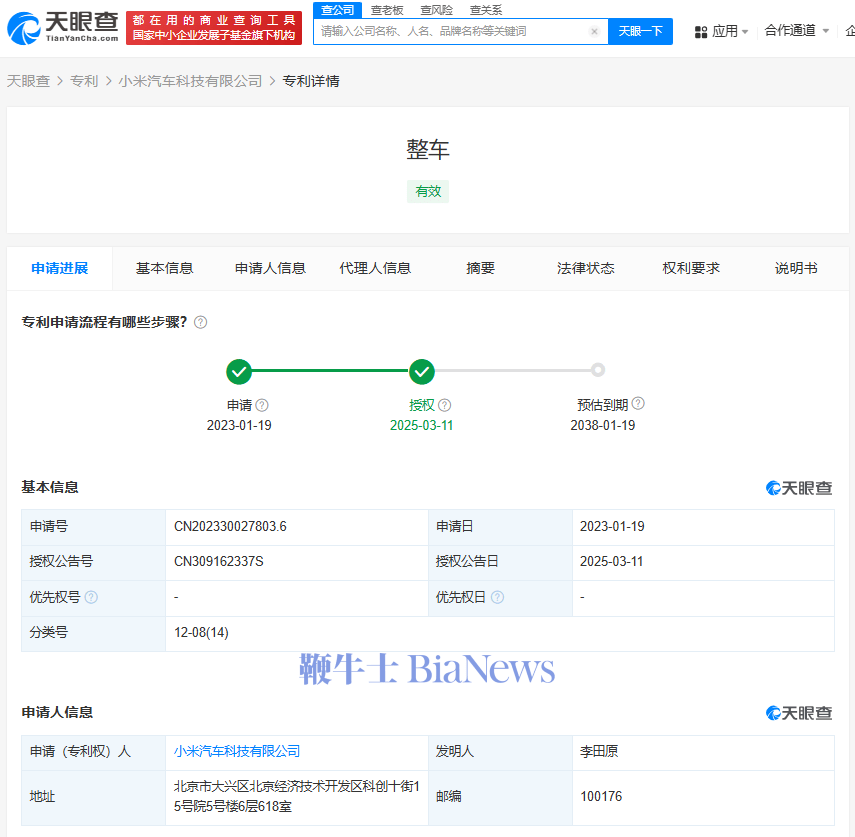855x837 pixels.
Task: Click help icon beside 优先权日
Action: [497, 597]
